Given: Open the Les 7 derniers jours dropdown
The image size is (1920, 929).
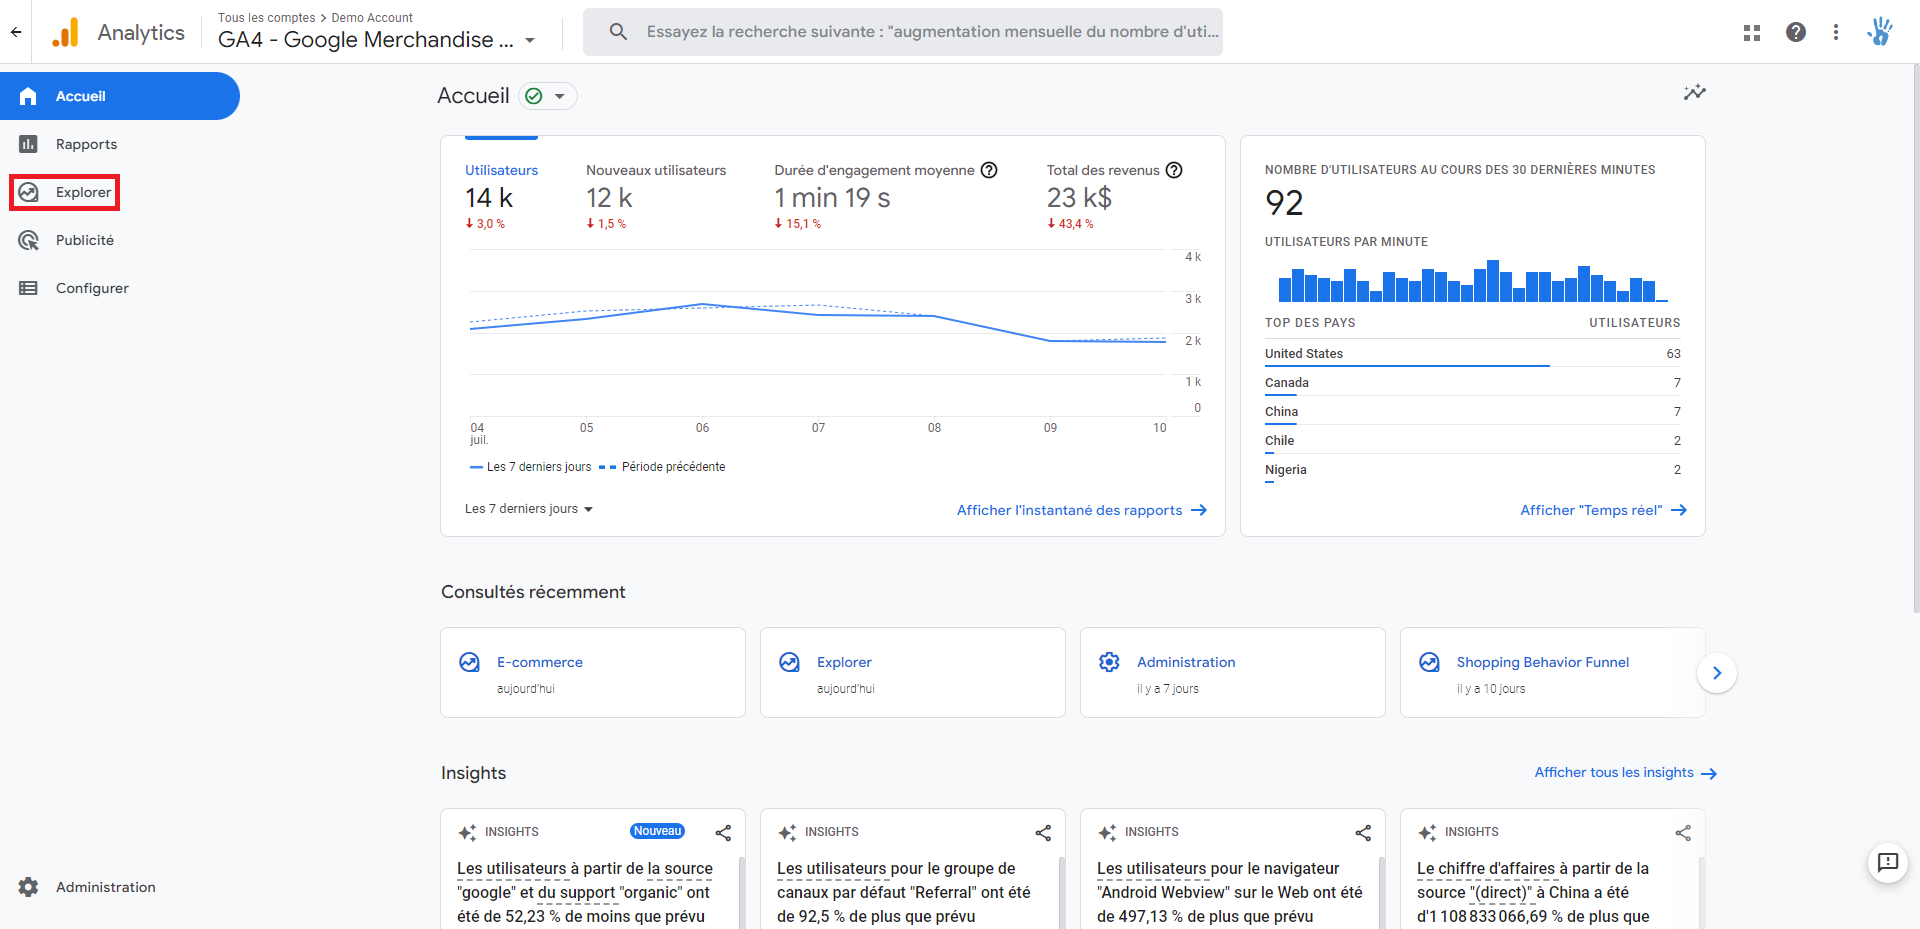Looking at the screenshot, I should (529, 509).
